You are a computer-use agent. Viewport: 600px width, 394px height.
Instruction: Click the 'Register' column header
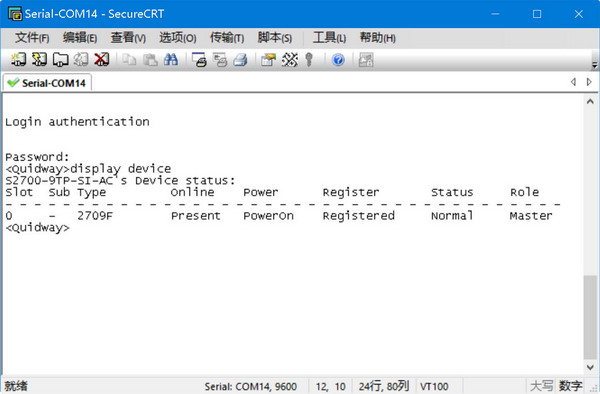tap(351, 192)
